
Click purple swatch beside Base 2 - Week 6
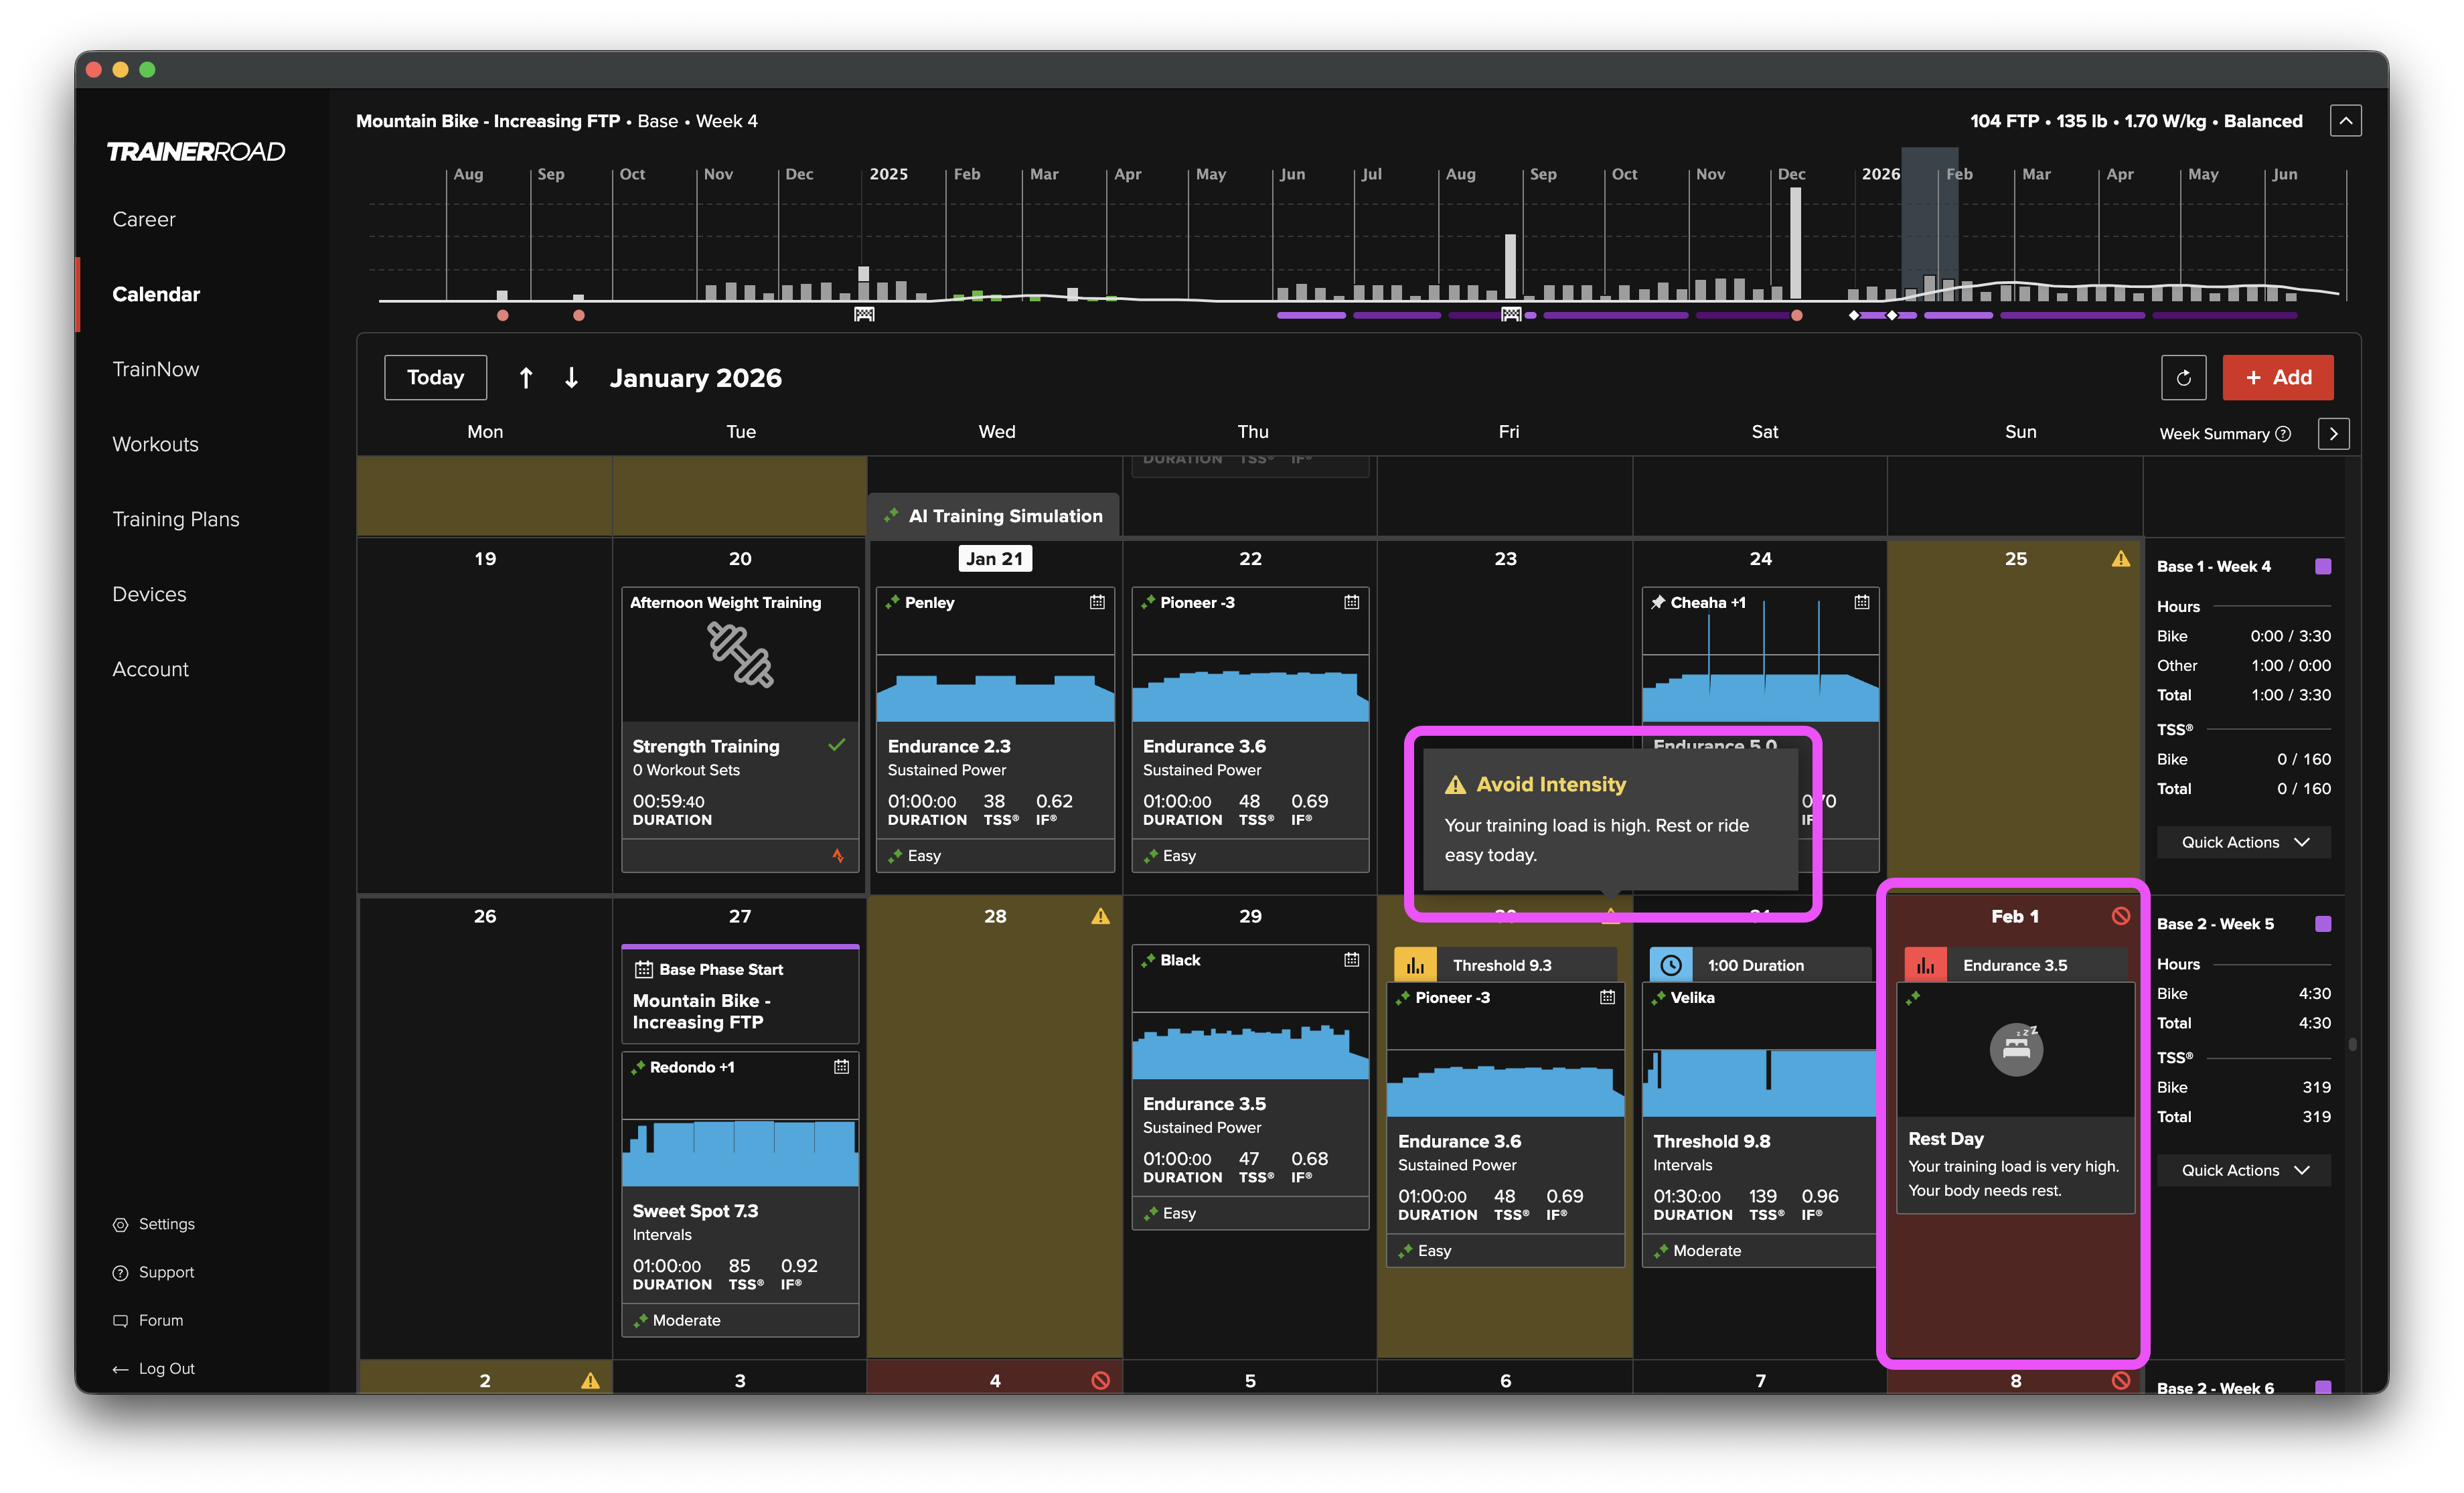tap(2323, 1387)
